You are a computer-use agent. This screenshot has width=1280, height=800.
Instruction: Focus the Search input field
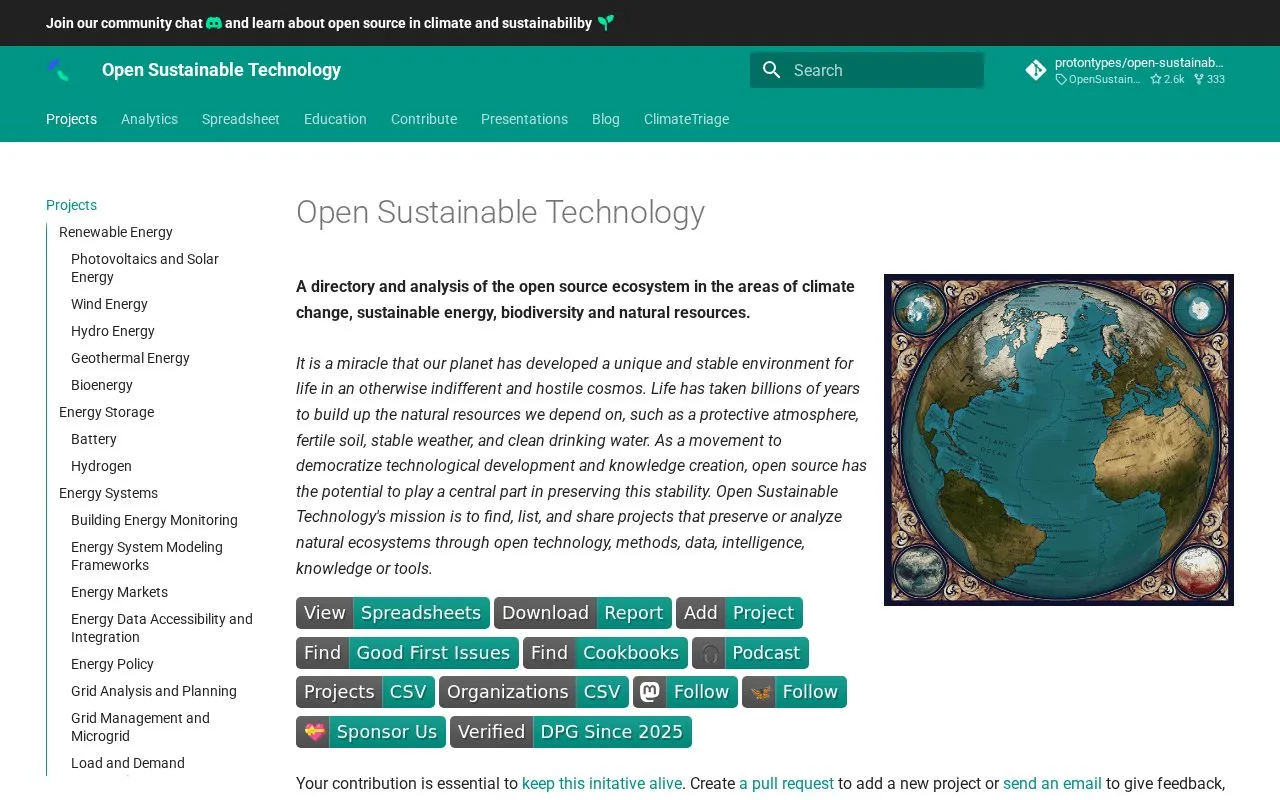pyautogui.click(x=867, y=70)
